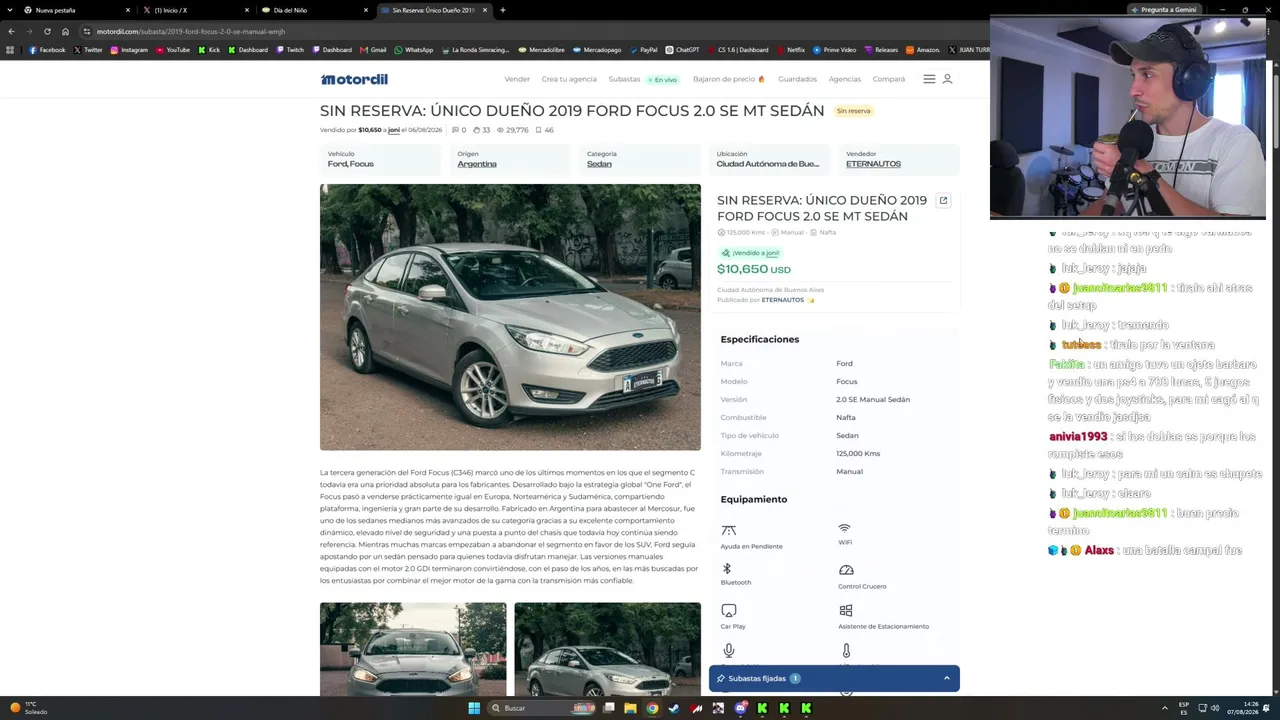Viewport: 1280px width, 720px height.
Task: Open the Vender menu item
Action: [517, 79]
